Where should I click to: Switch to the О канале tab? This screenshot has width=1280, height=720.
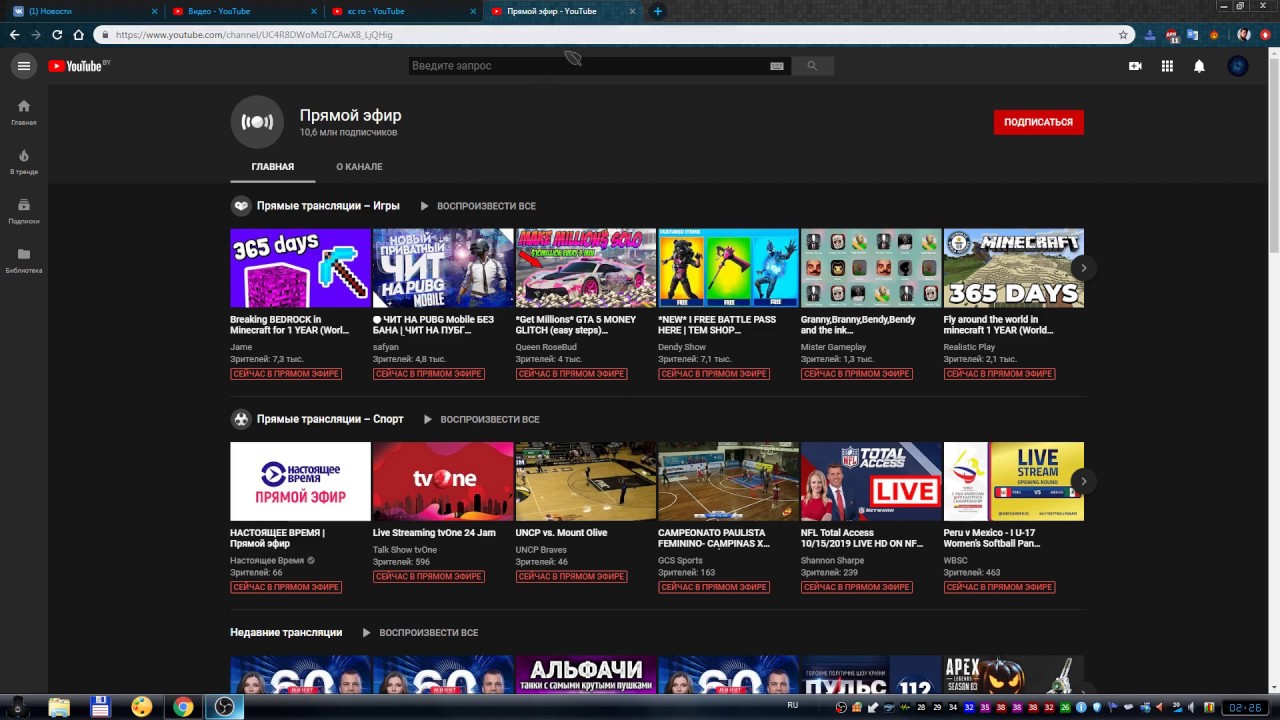coord(359,167)
